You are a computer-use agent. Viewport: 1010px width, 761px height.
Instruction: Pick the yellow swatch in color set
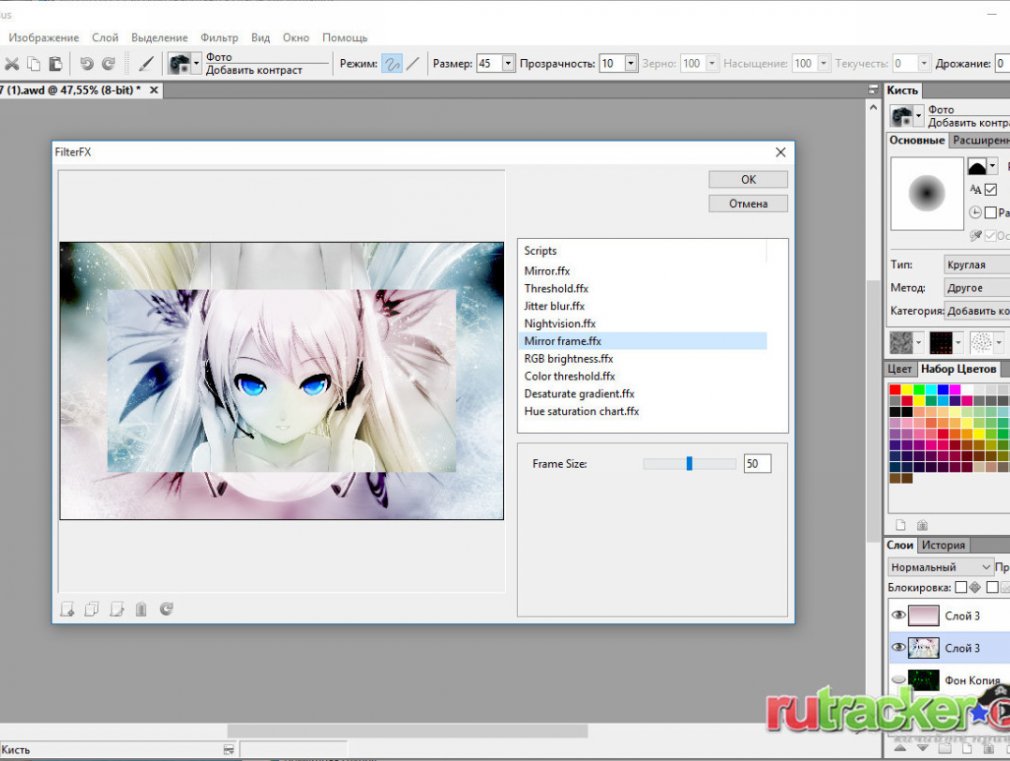point(907,389)
